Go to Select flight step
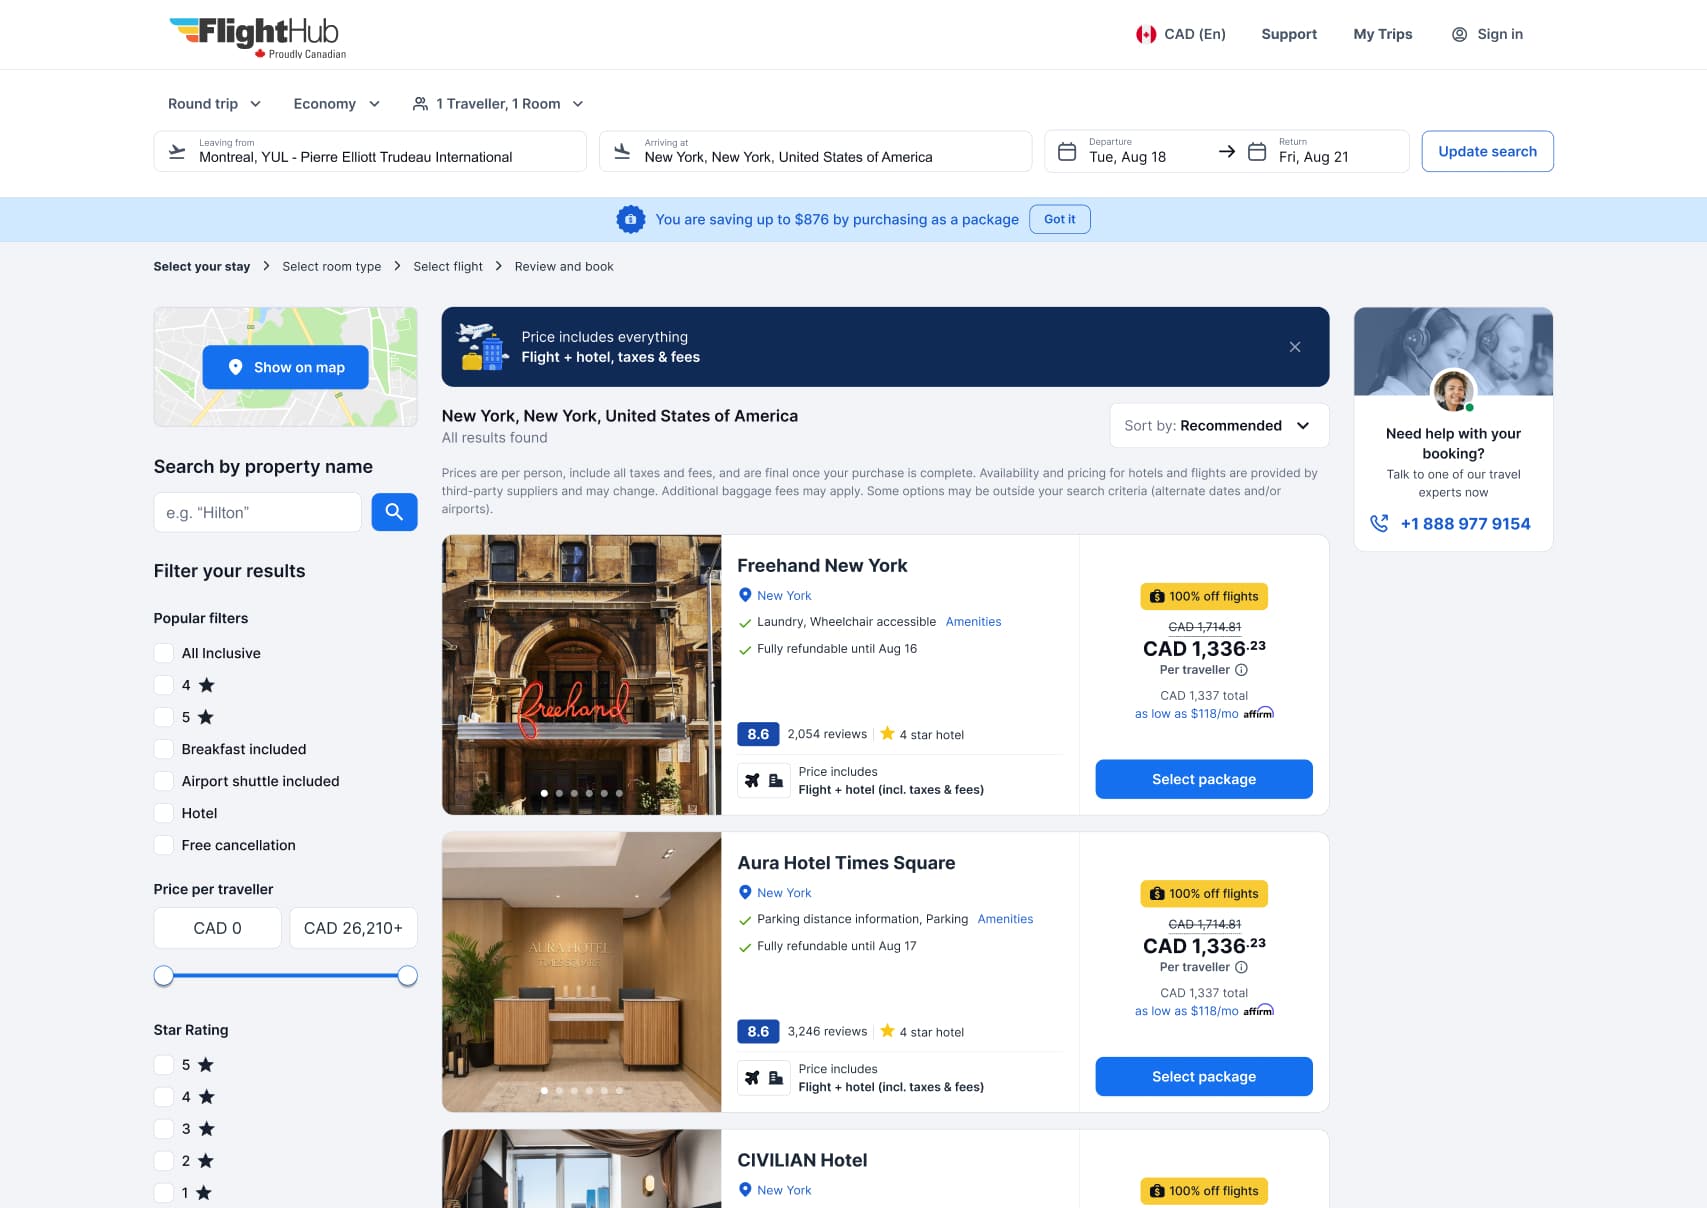The width and height of the screenshot is (1707, 1208). click(448, 266)
